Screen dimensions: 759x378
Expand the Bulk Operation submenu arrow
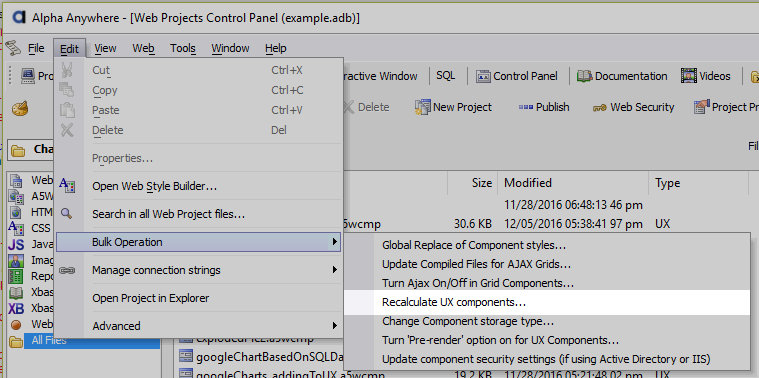click(334, 242)
